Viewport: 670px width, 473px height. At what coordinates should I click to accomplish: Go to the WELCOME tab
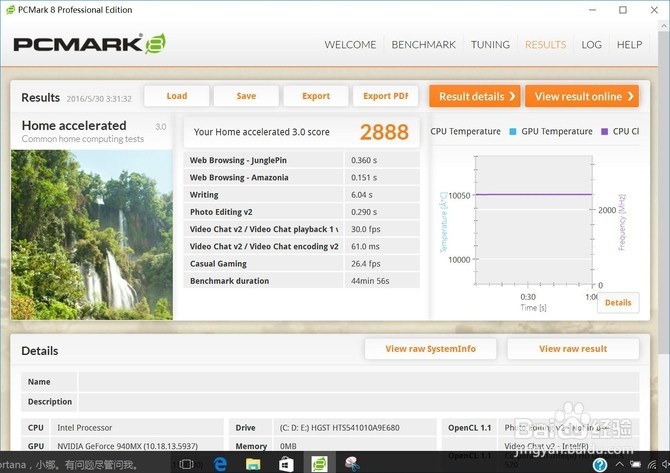pos(350,44)
